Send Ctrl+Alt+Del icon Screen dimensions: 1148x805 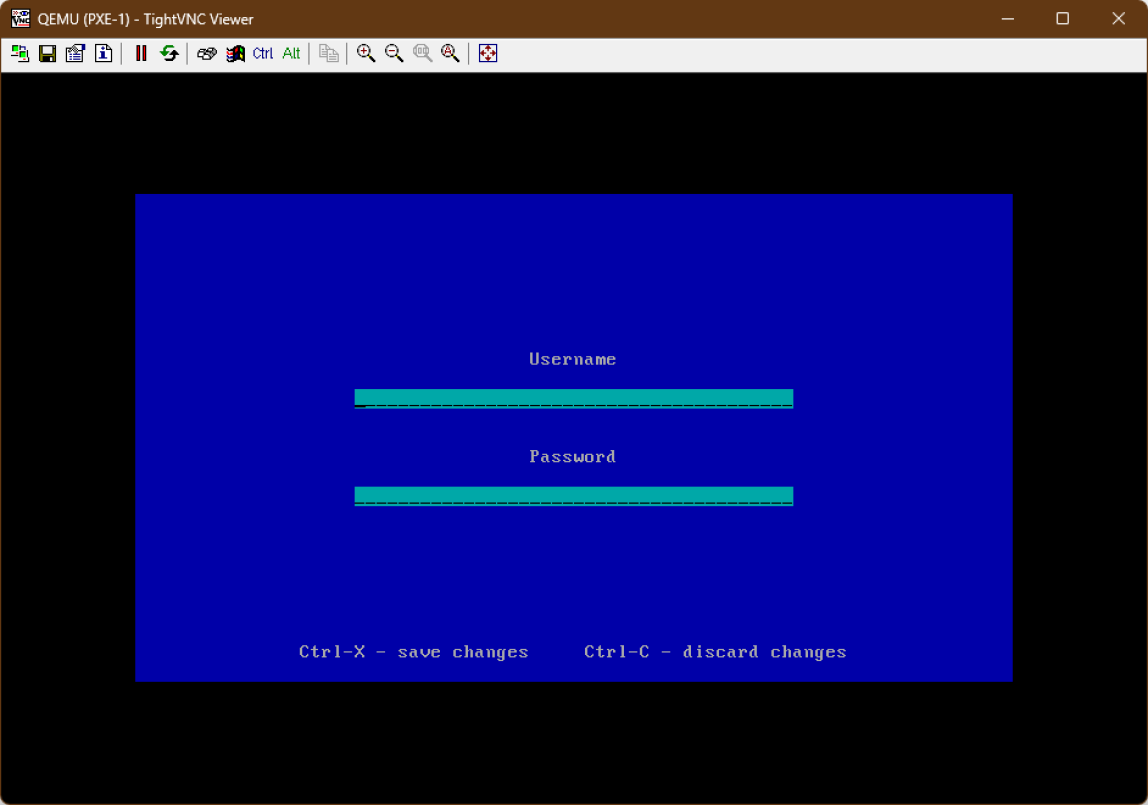[x=207, y=53]
